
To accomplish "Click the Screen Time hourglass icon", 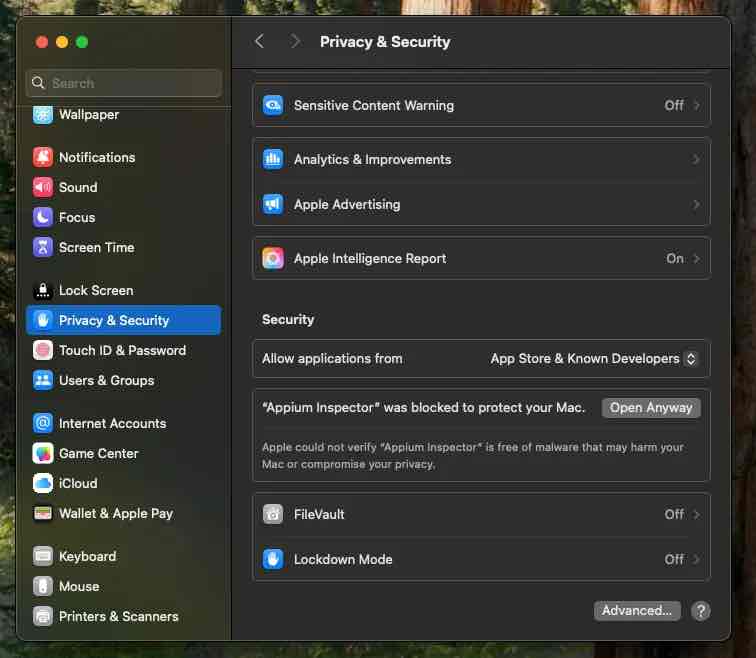I will pos(43,247).
